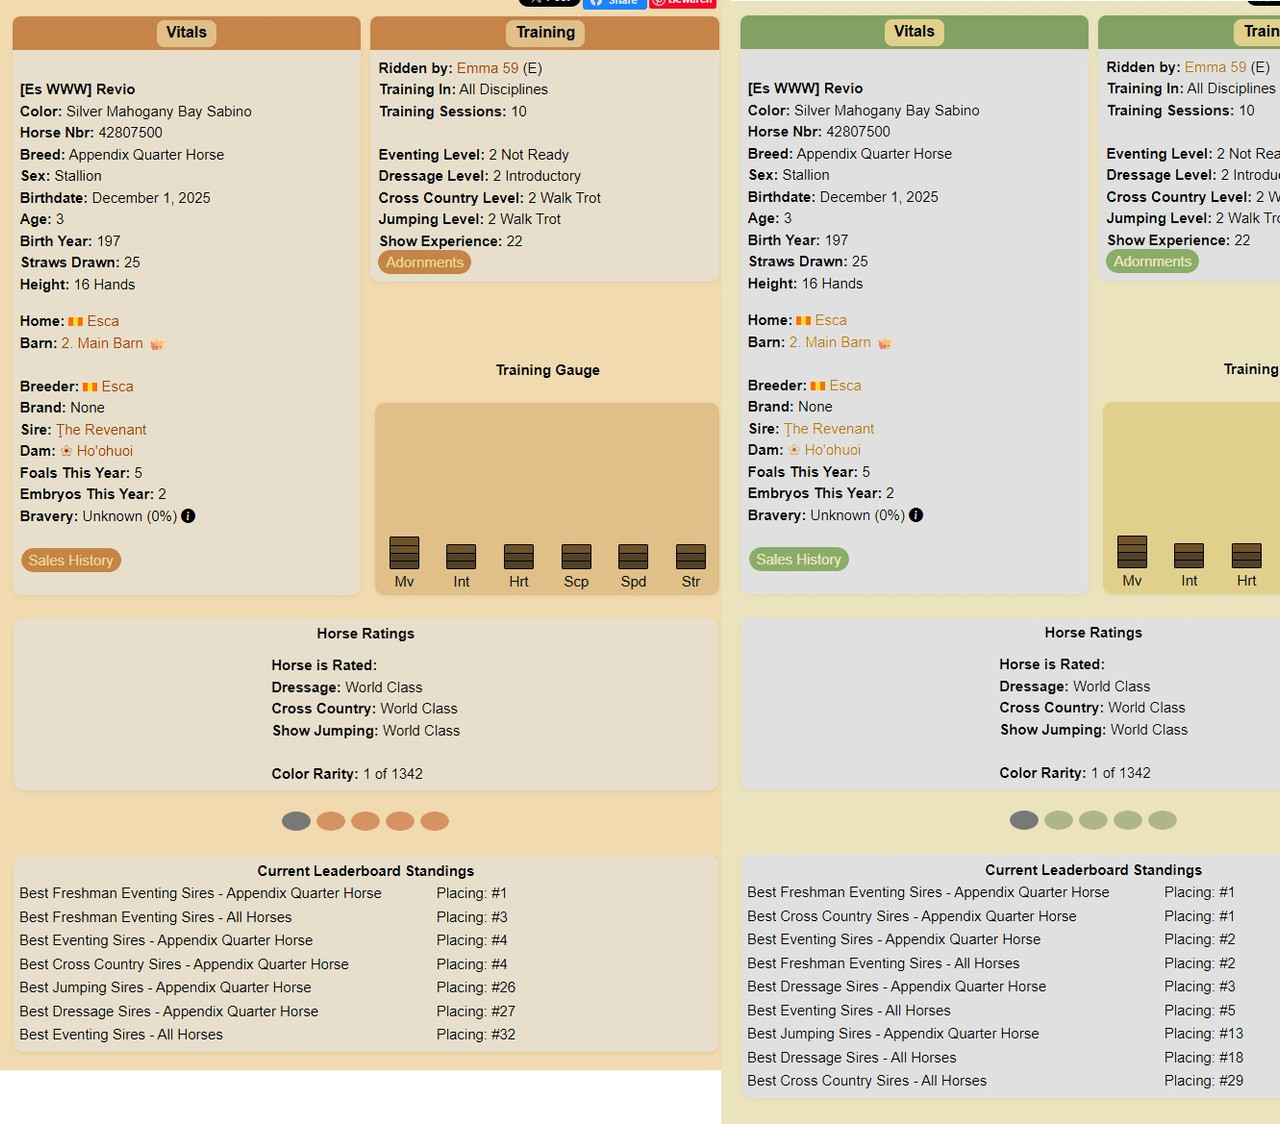This screenshot has width=1280, height=1124.
Task: Select the fourth pagination dot on green page
Action: coord(1128,820)
